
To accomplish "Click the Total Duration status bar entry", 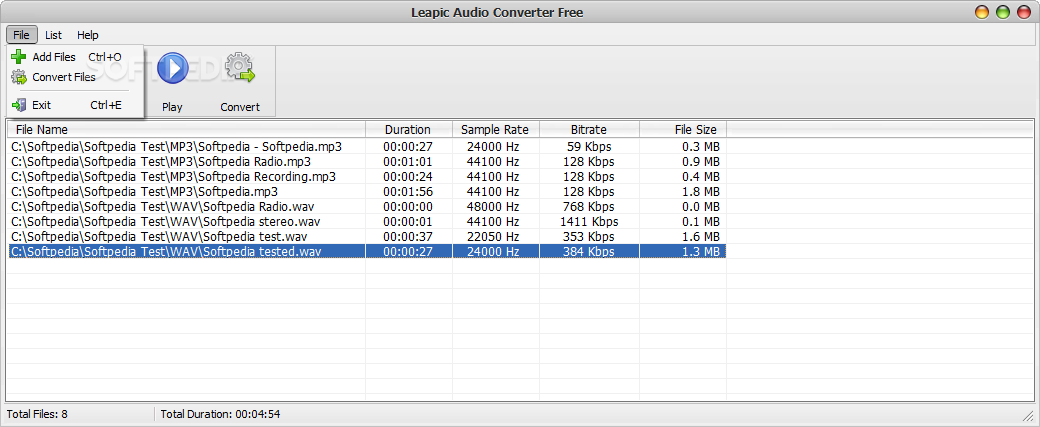I will tap(220, 414).
